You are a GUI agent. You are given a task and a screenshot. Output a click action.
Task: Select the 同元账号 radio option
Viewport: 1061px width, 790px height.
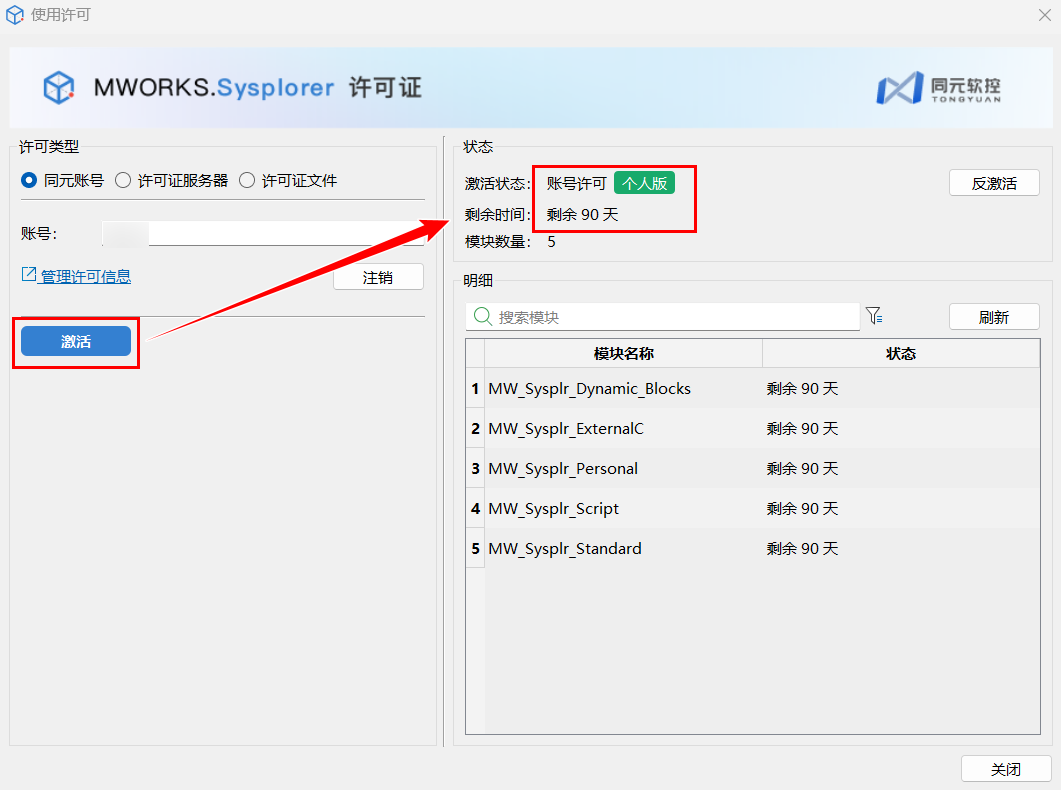tap(29, 181)
